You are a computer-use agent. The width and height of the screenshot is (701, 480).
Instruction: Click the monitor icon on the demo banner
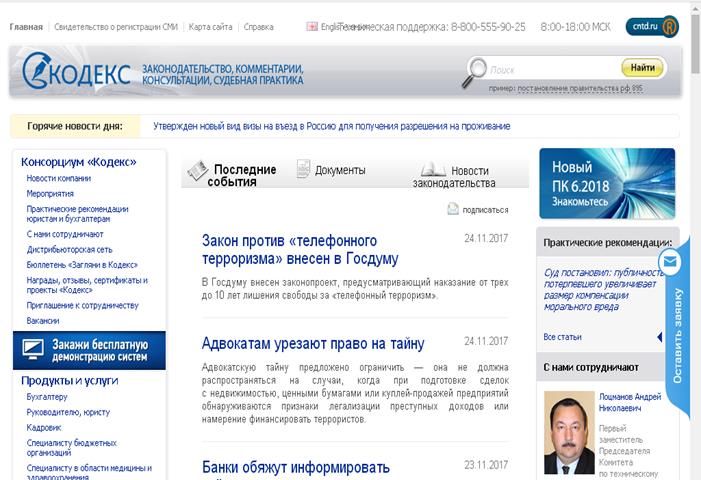(x=33, y=350)
